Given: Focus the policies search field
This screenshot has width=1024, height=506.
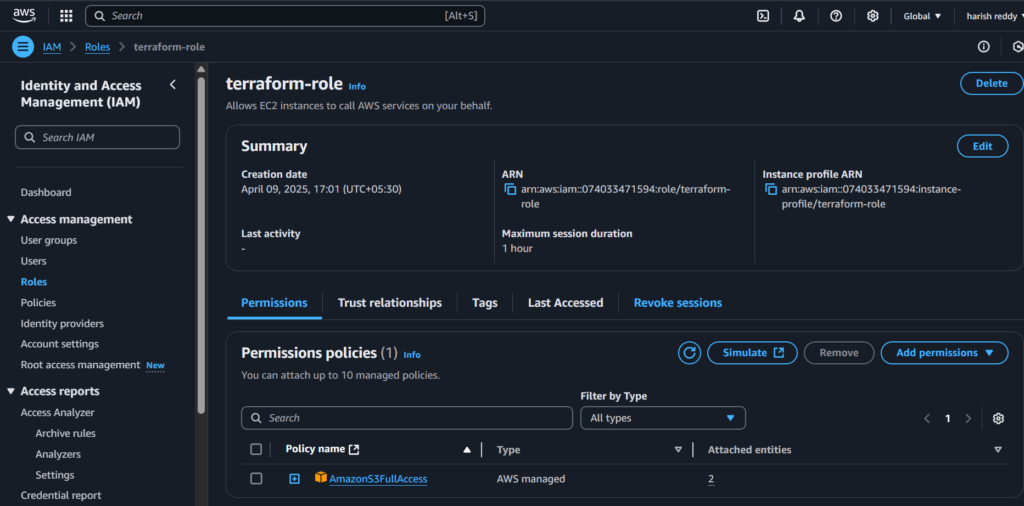Looking at the screenshot, I should click(407, 418).
